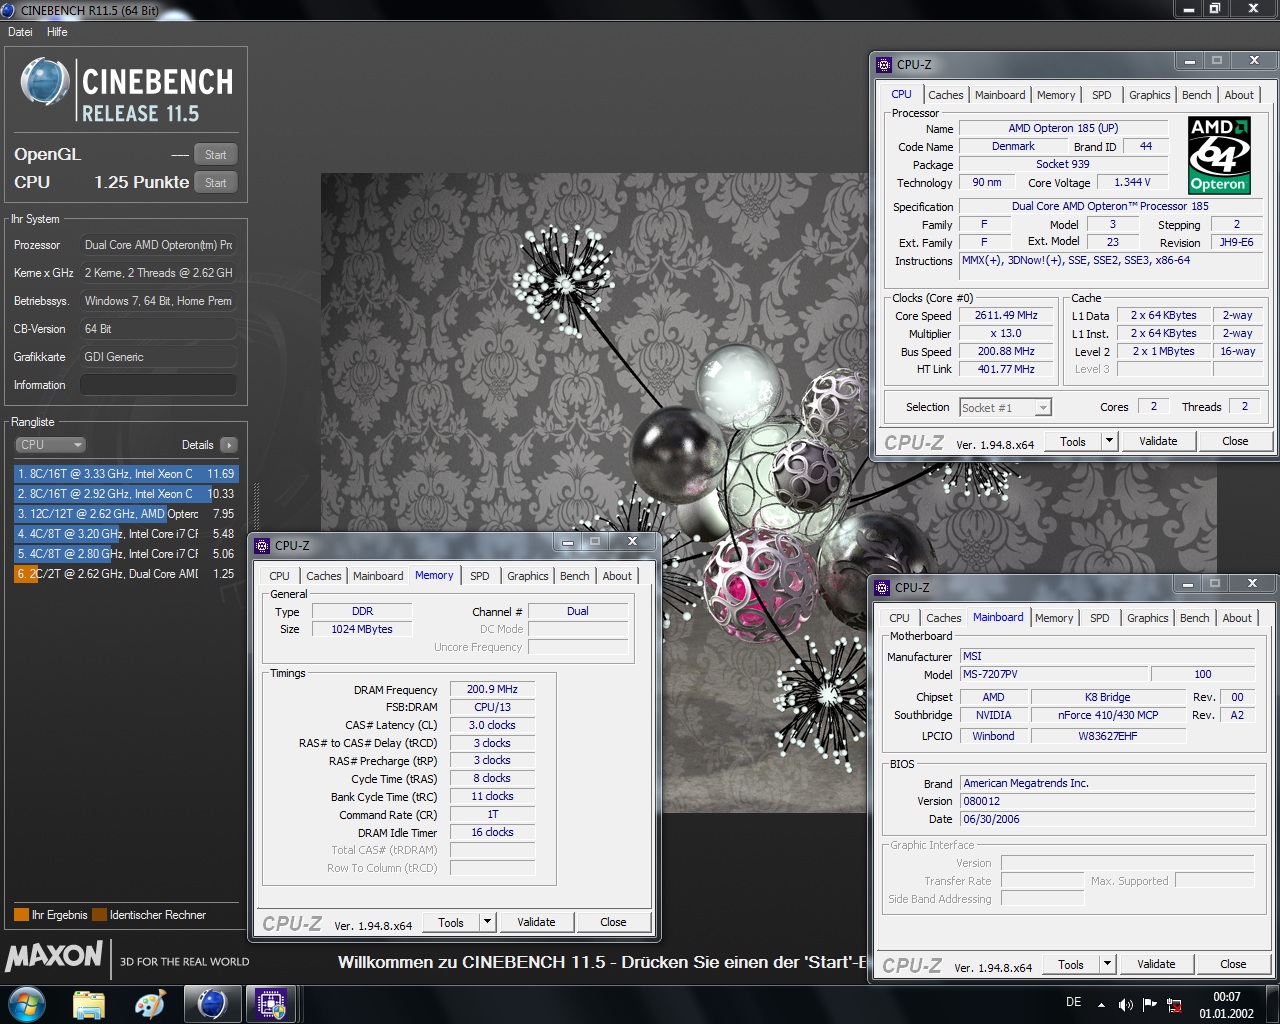1280x1024 pixels.
Task: Click Validate in CPU-Z memory window
Action: [536, 922]
